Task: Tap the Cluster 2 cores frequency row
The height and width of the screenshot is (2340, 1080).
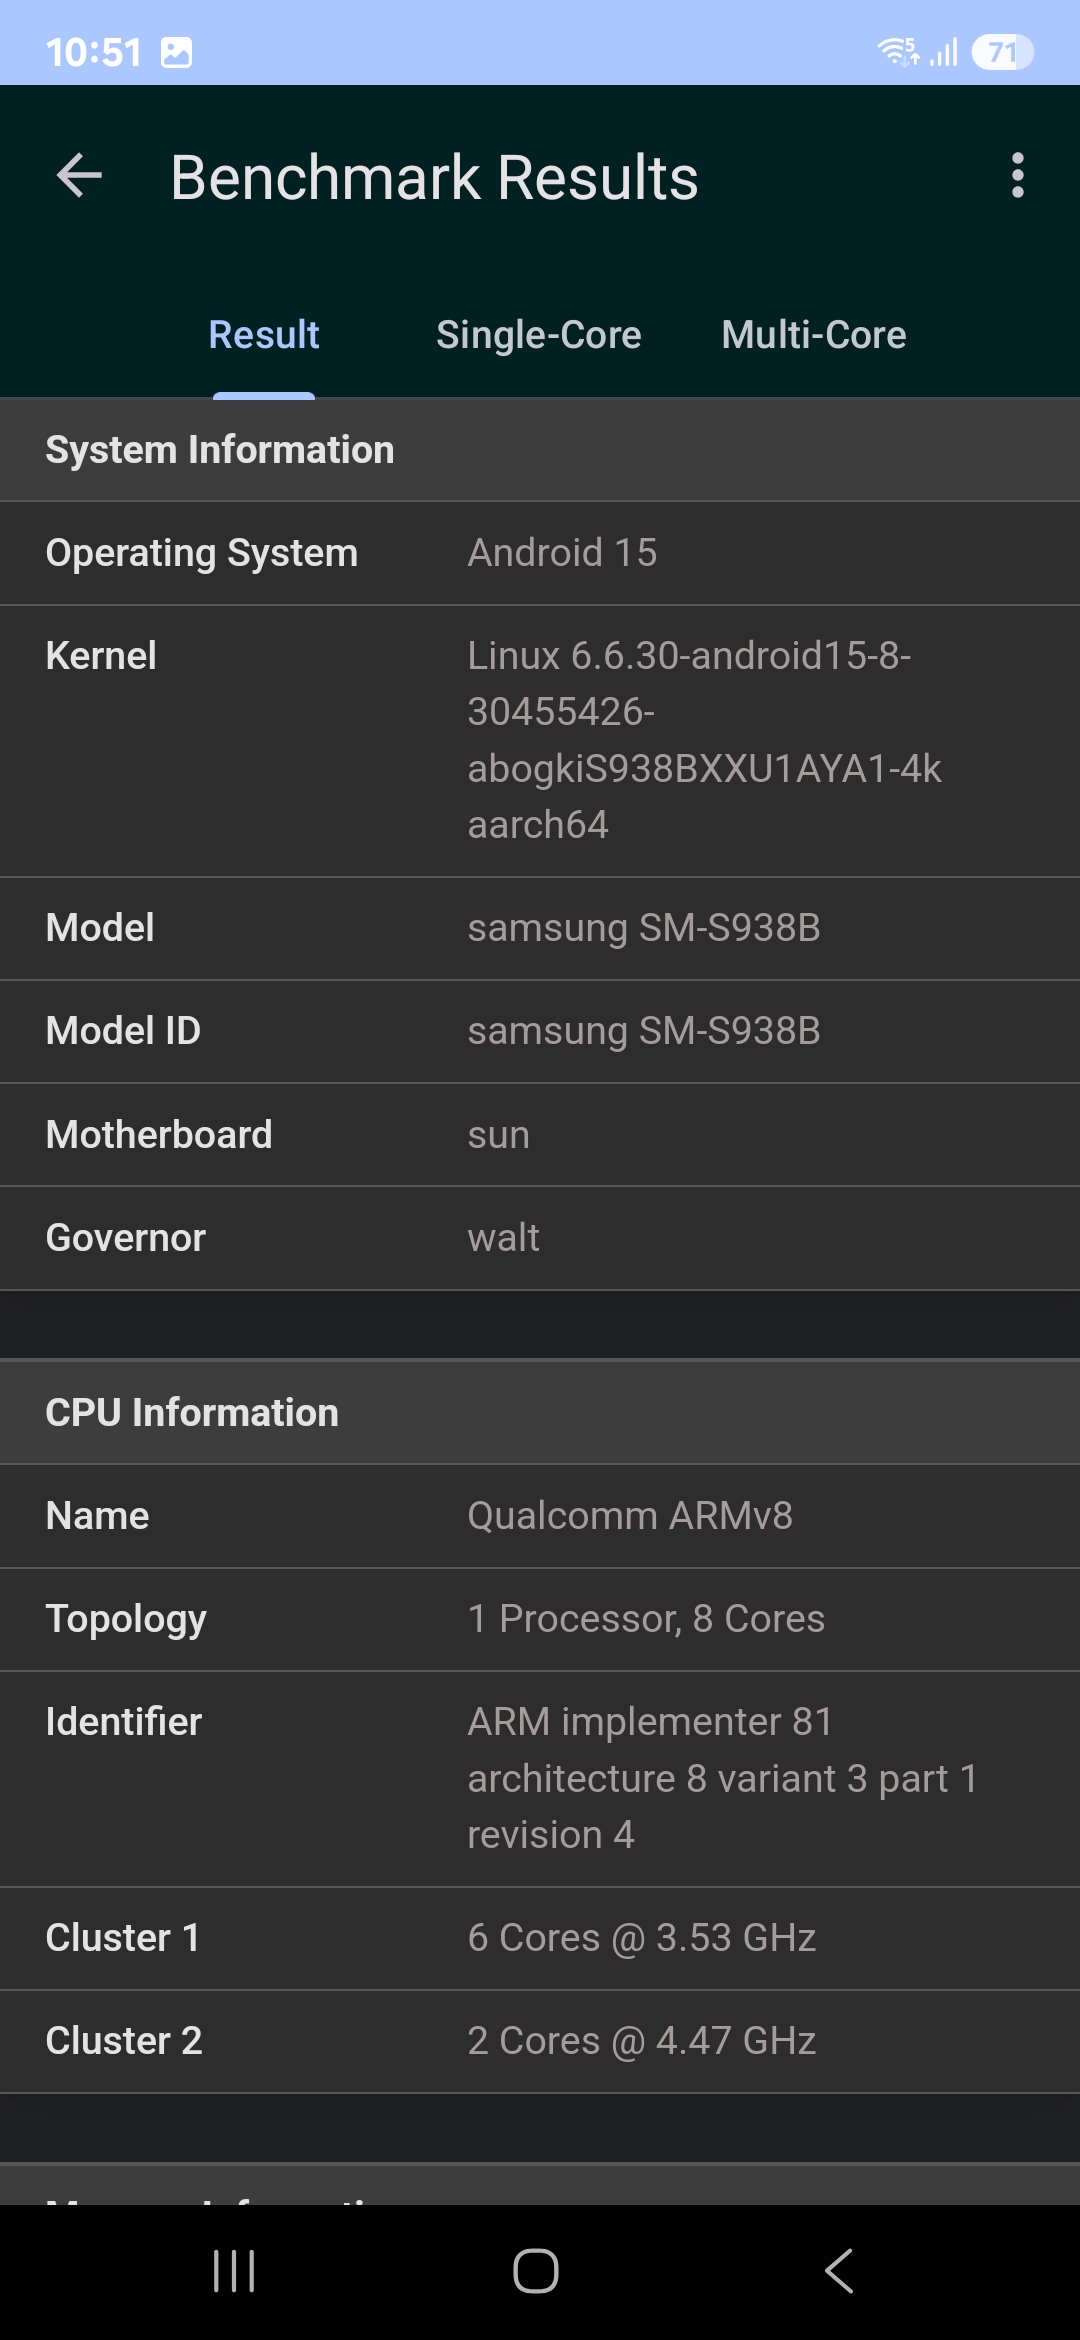Action: (540, 2041)
